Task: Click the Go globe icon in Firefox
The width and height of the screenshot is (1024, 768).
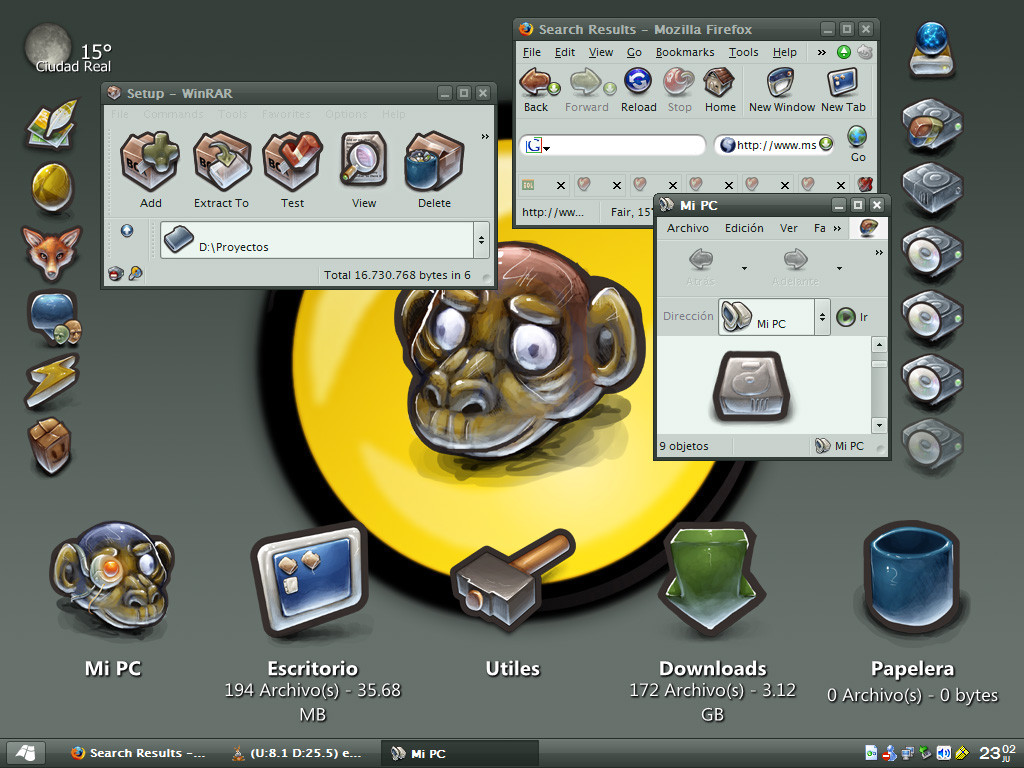Action: [857, 137]
